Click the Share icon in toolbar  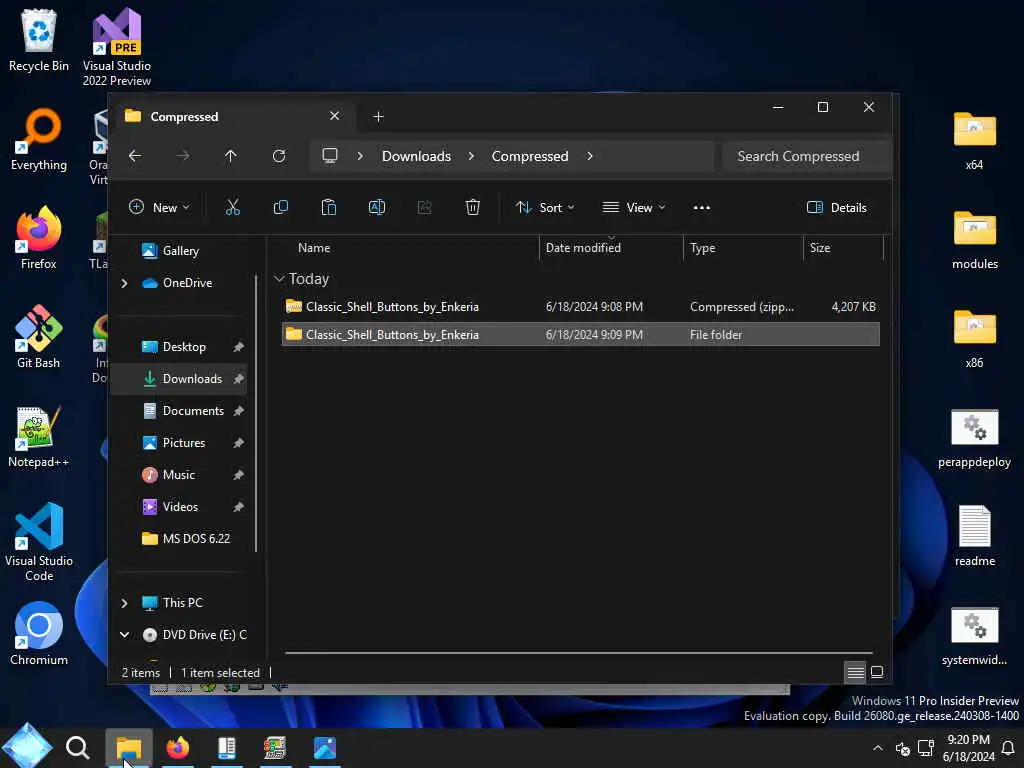pos(424,208)
